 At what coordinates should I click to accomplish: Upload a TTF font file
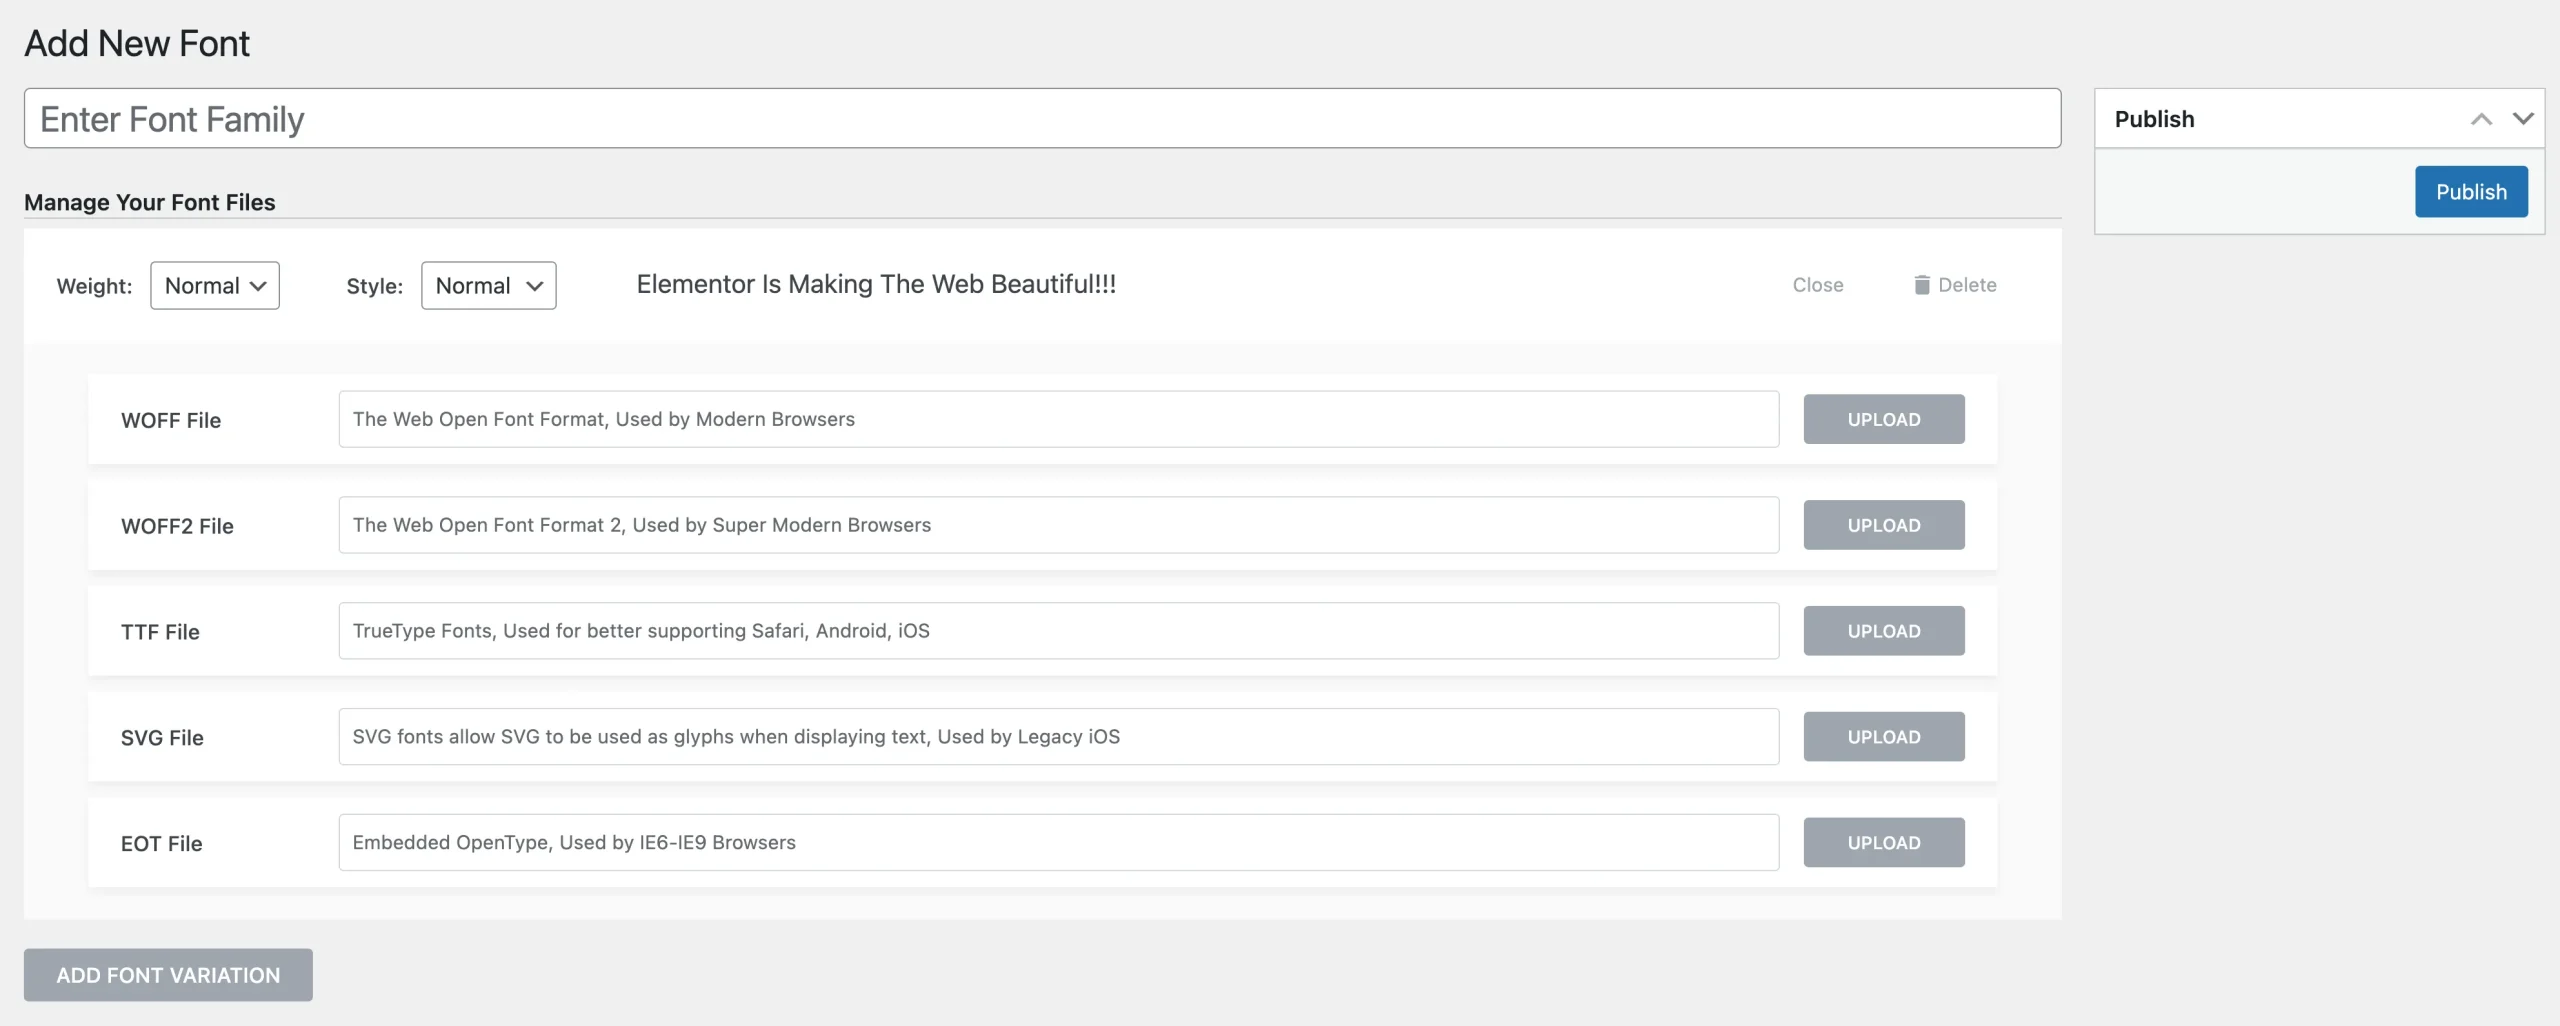1883,631
